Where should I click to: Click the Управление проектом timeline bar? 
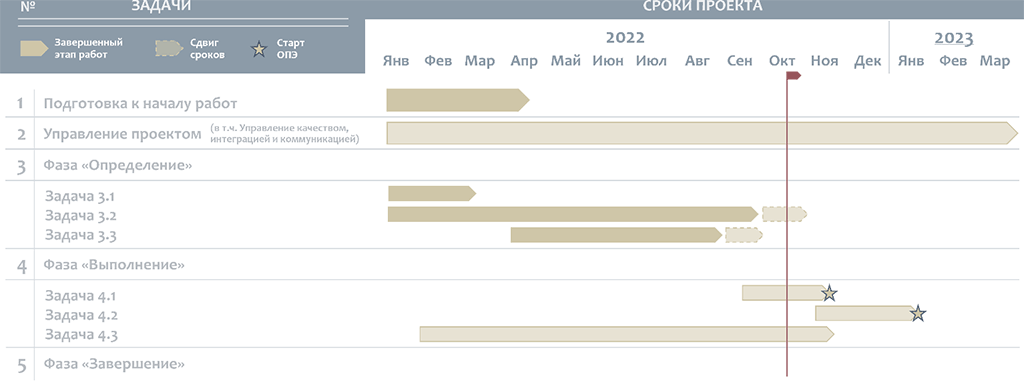click(702, 133)
